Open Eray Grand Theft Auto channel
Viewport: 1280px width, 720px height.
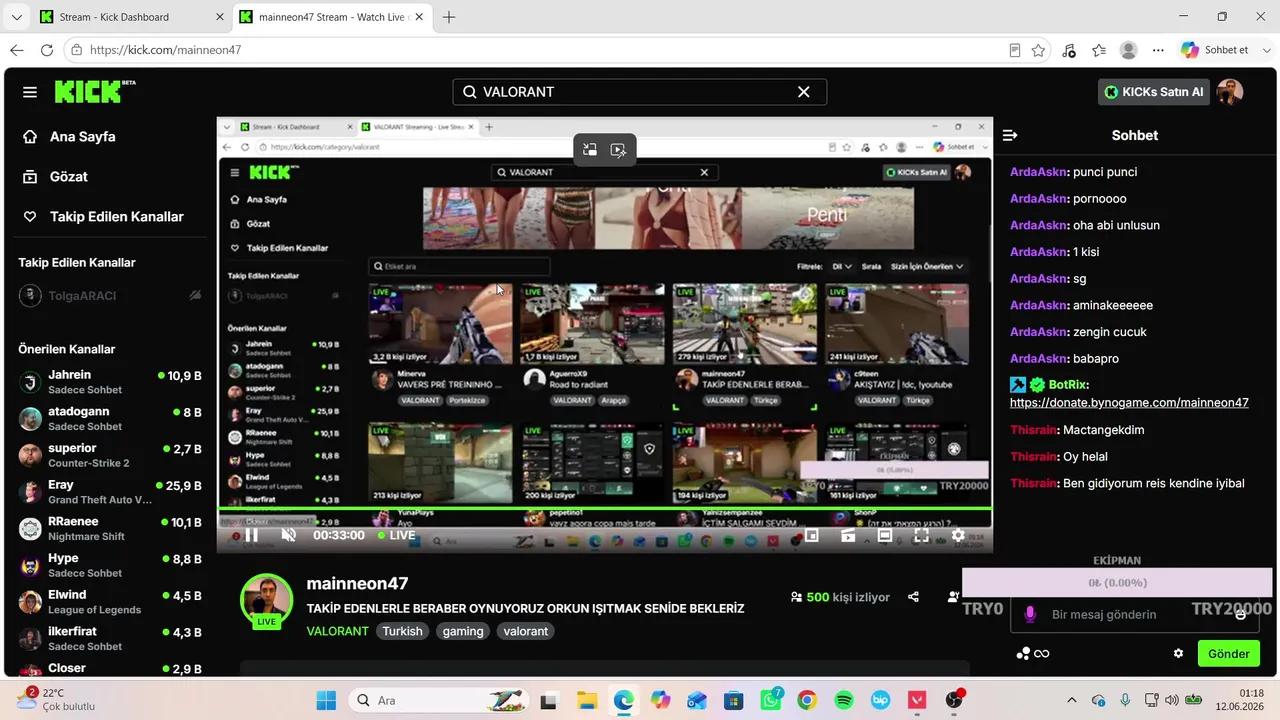click(x=110, y=492)
